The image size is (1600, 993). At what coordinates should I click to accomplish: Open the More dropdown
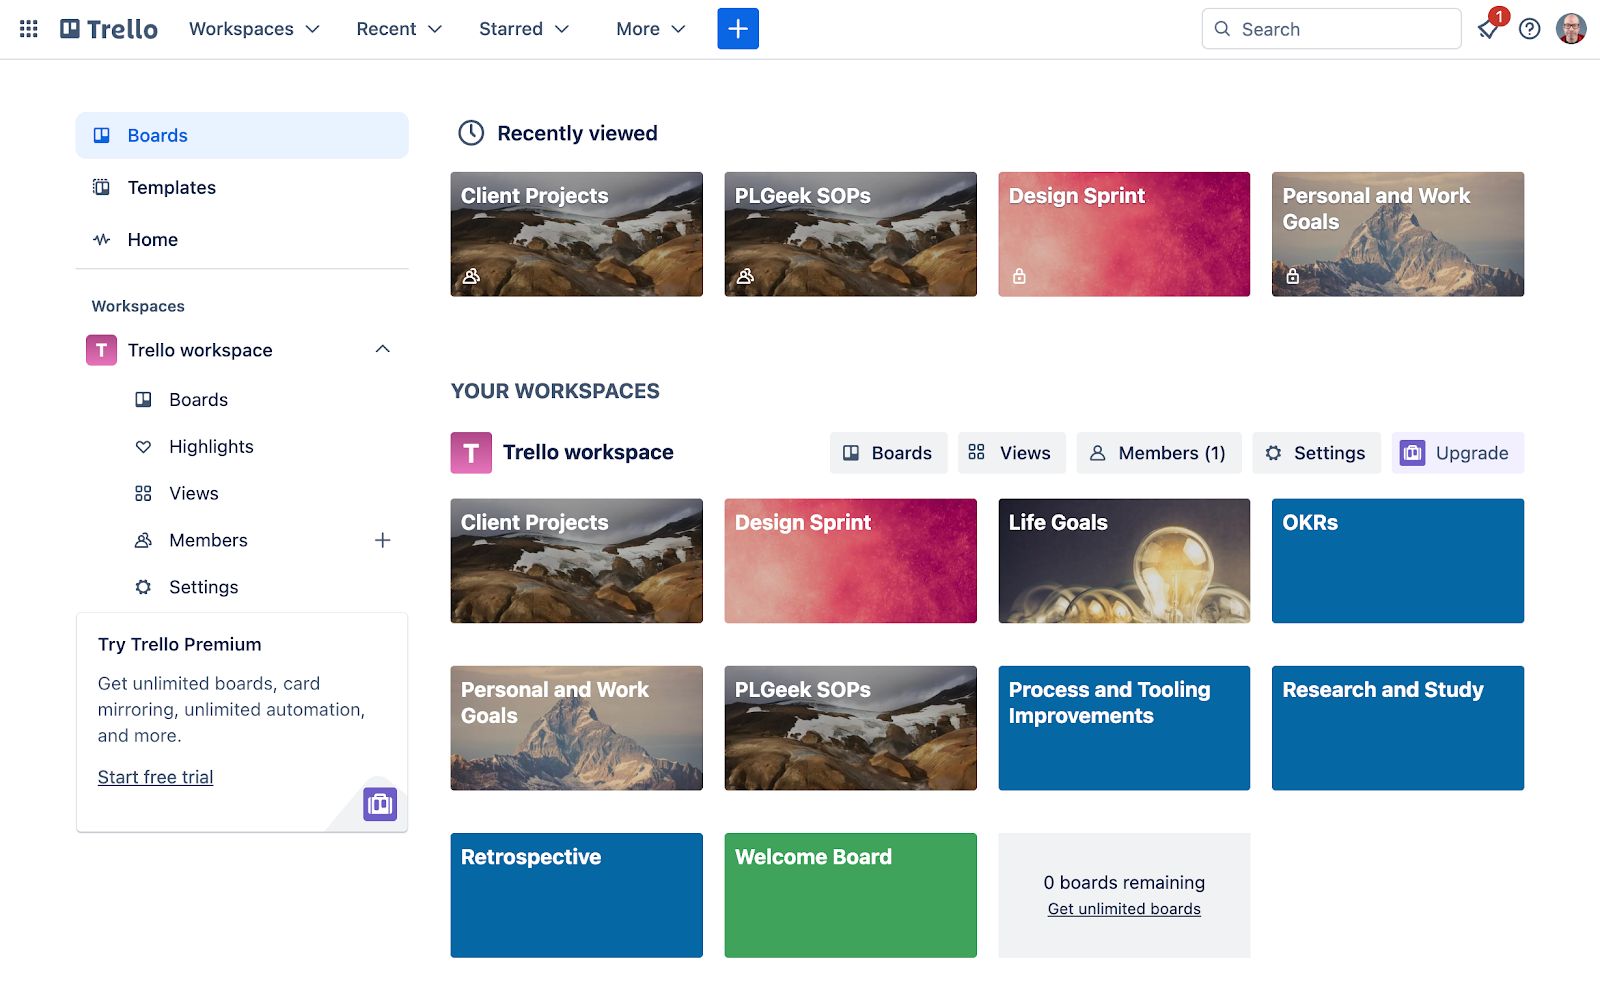pos(651,29)
